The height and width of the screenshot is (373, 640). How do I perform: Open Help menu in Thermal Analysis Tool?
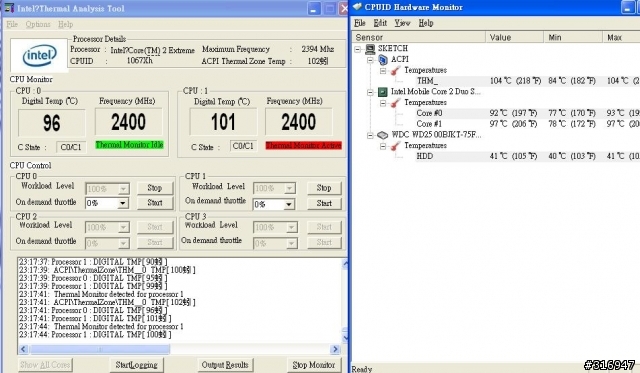pos(65,24)
